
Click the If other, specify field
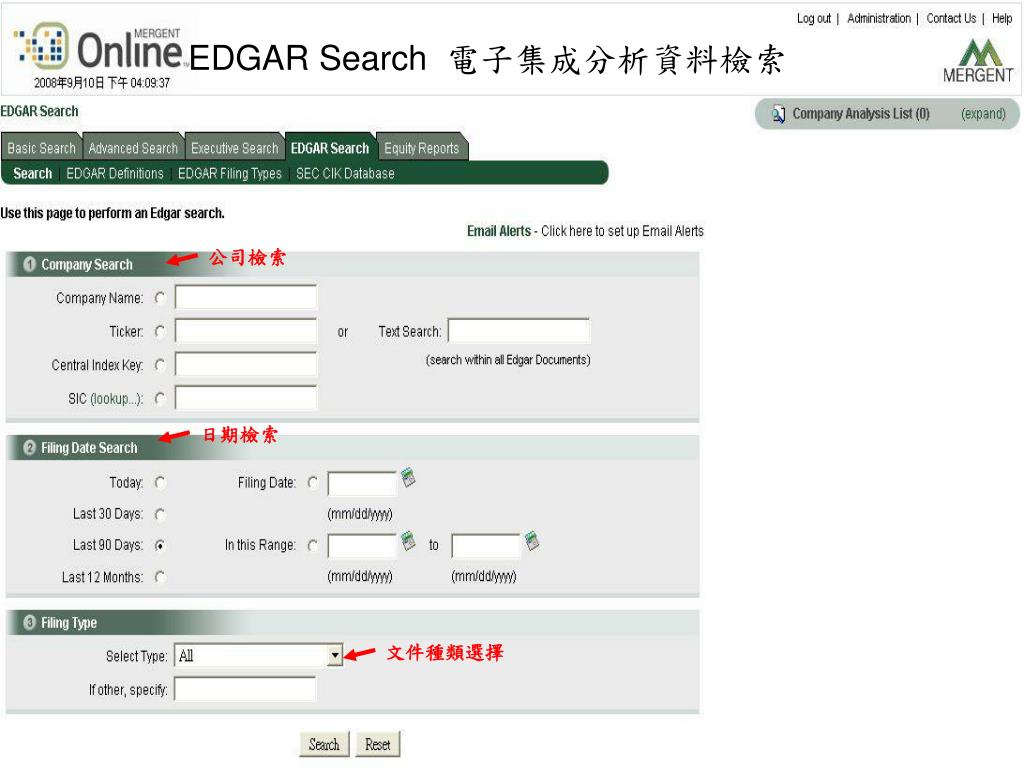[245, 689]
